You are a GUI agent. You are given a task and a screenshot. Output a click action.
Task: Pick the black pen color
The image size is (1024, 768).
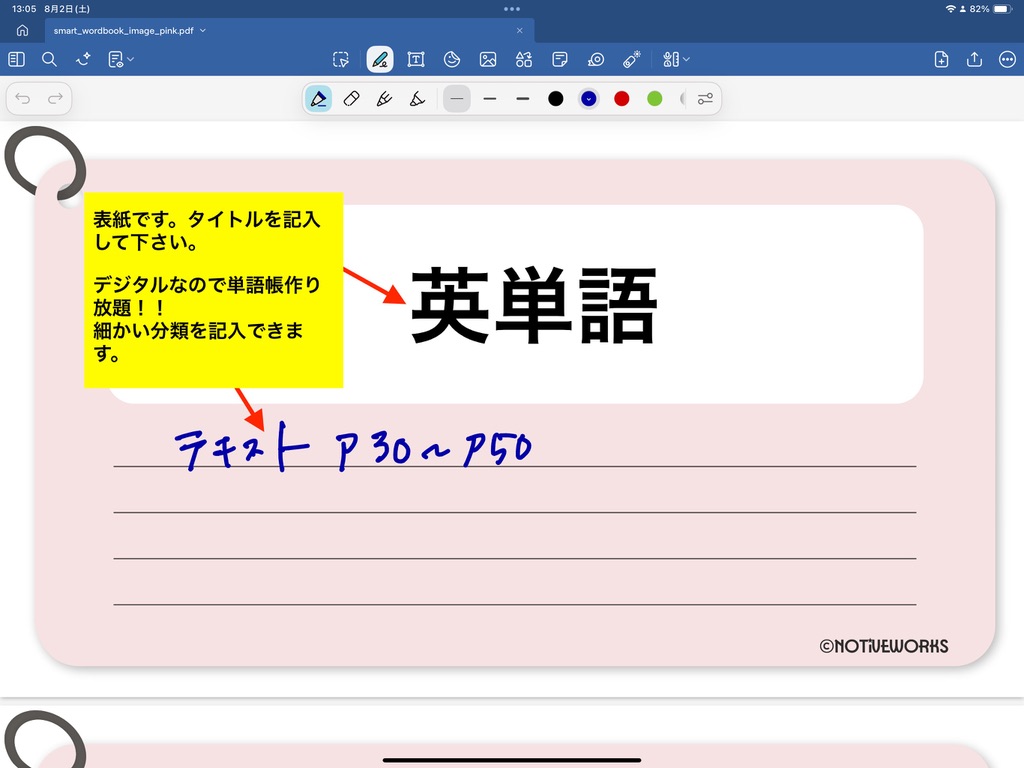click(556, 99)
